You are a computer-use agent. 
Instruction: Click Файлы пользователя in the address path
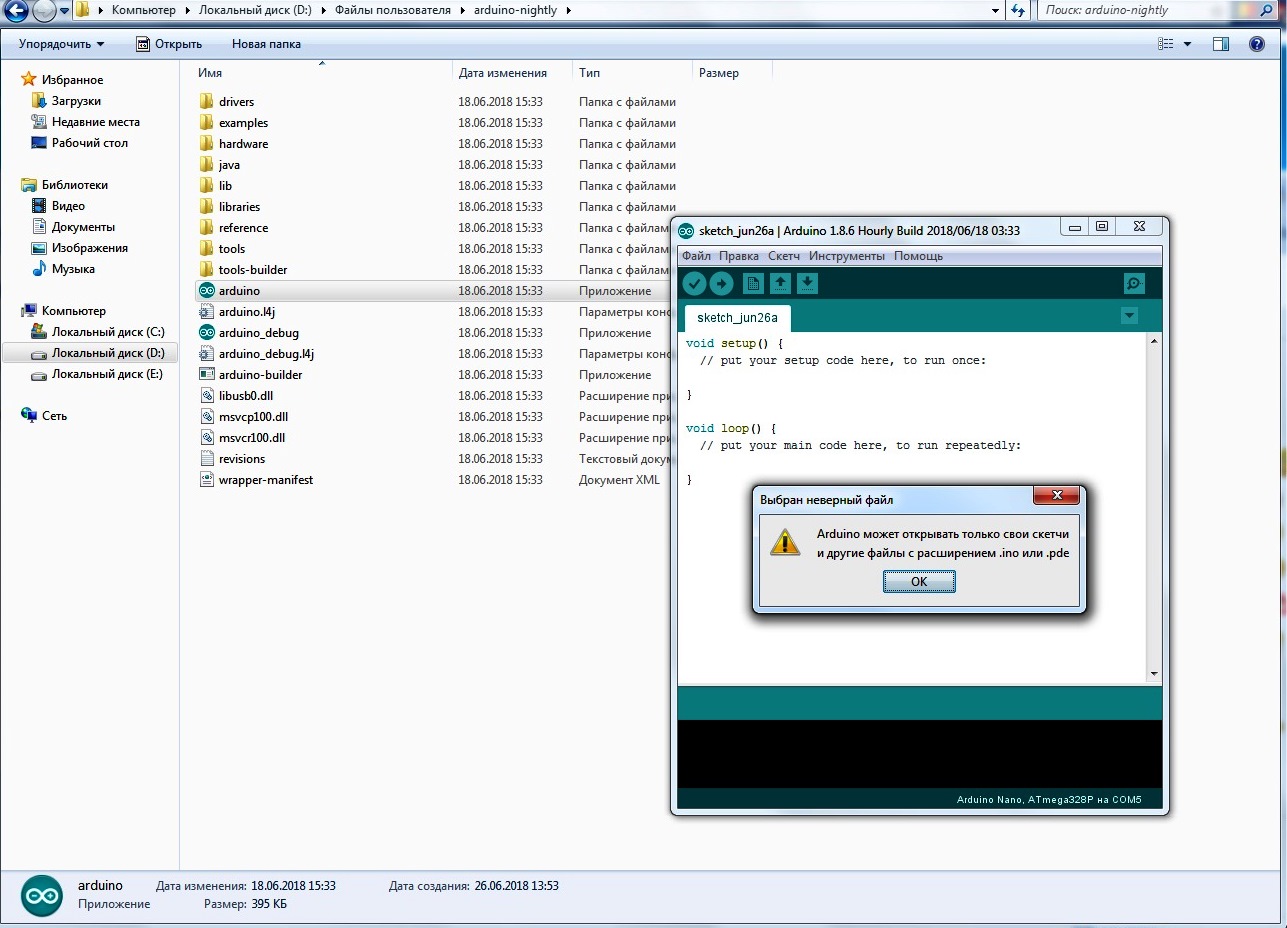click(x=393, y=10)
